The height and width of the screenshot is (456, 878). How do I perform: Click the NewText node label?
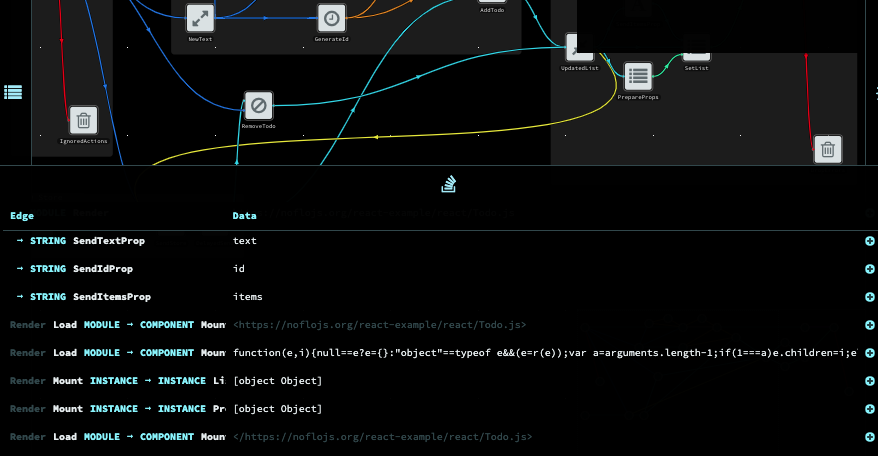(x=200, y=39)
